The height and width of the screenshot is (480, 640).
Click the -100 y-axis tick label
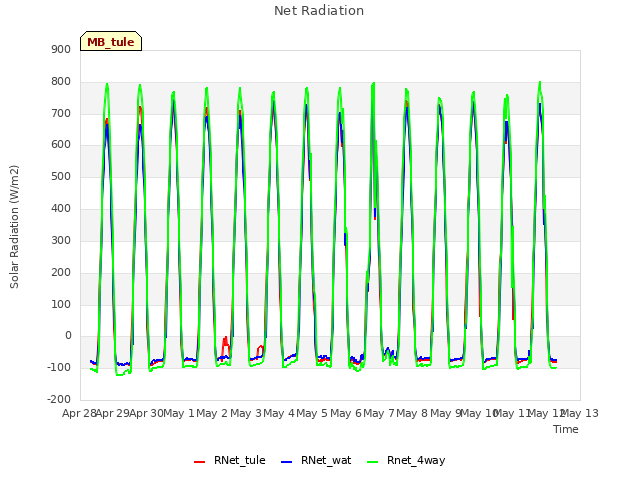[x=59, y=367]
